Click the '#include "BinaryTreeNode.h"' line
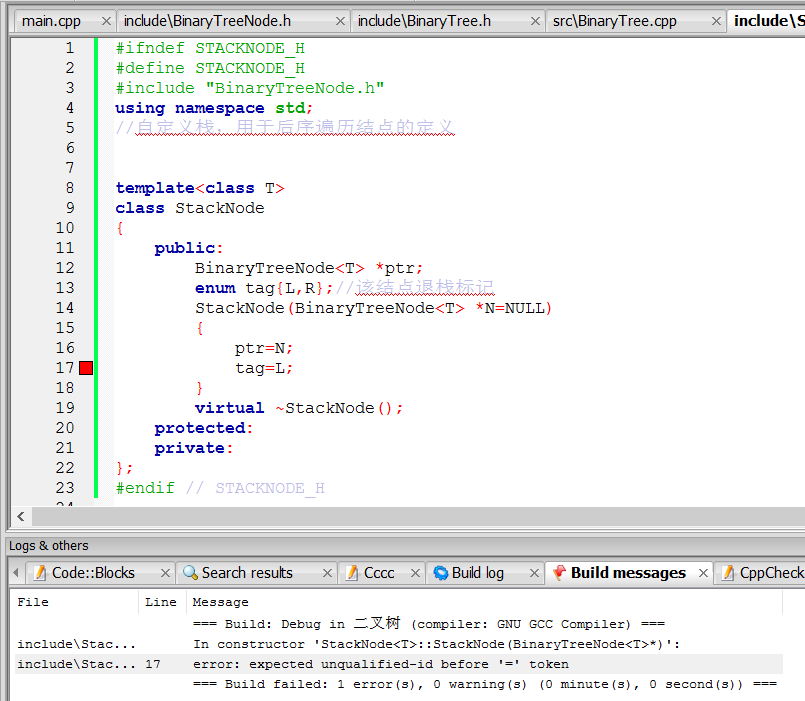The image size is (805, 701). point(250,88)
